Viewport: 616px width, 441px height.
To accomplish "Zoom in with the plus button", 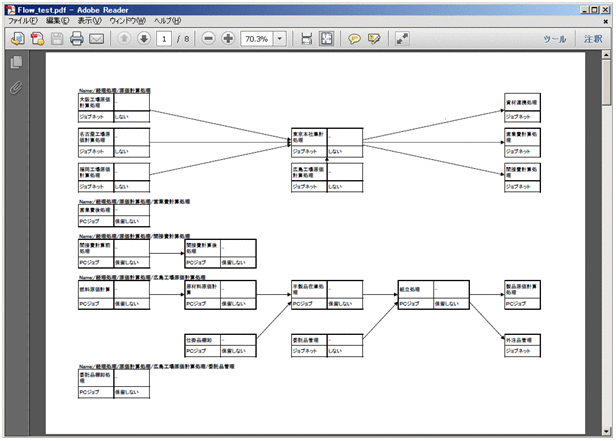I will tap(228, 39).
